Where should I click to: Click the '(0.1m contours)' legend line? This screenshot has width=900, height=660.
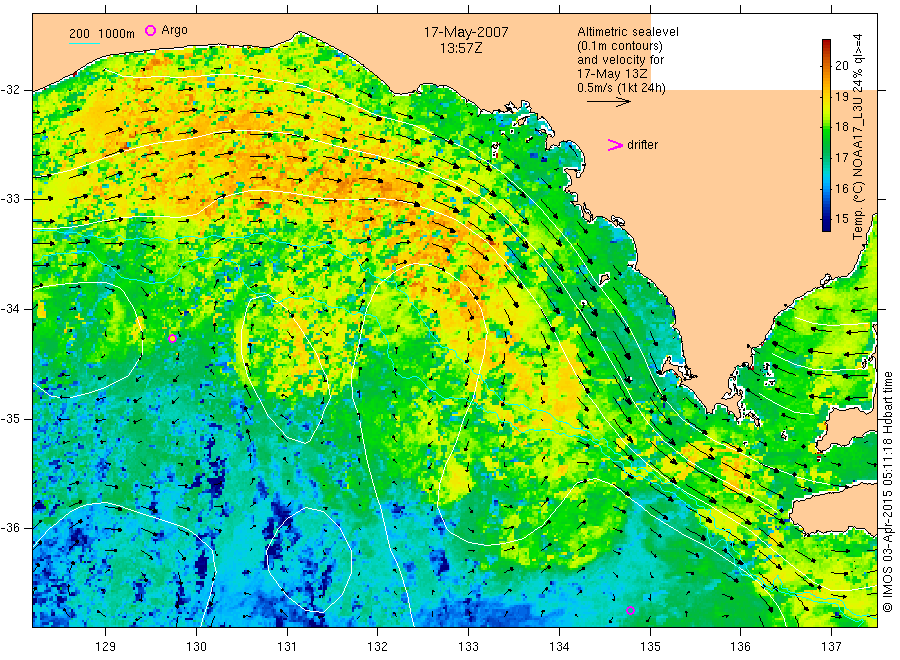pyautogui.click(x=620, y=46)
